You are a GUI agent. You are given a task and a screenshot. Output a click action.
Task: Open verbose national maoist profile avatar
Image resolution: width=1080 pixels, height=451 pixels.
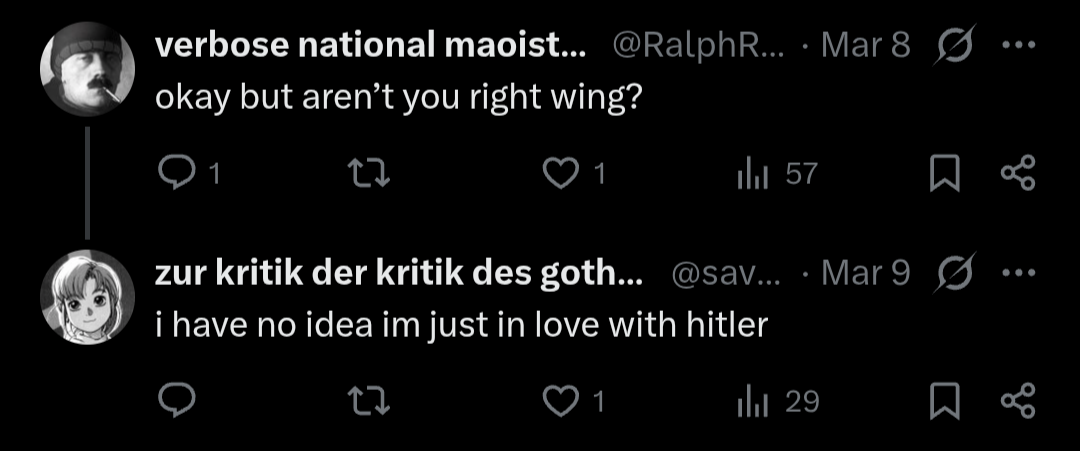coord(87,69)
